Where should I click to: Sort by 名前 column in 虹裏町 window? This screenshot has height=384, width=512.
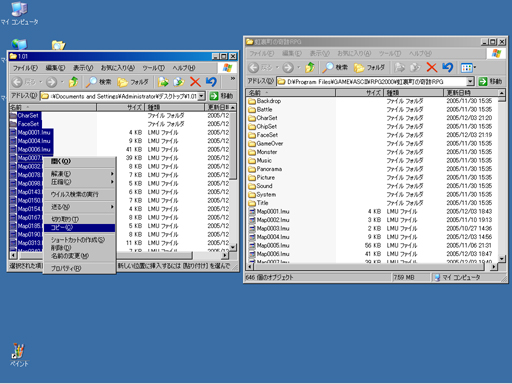pos(290,92)
